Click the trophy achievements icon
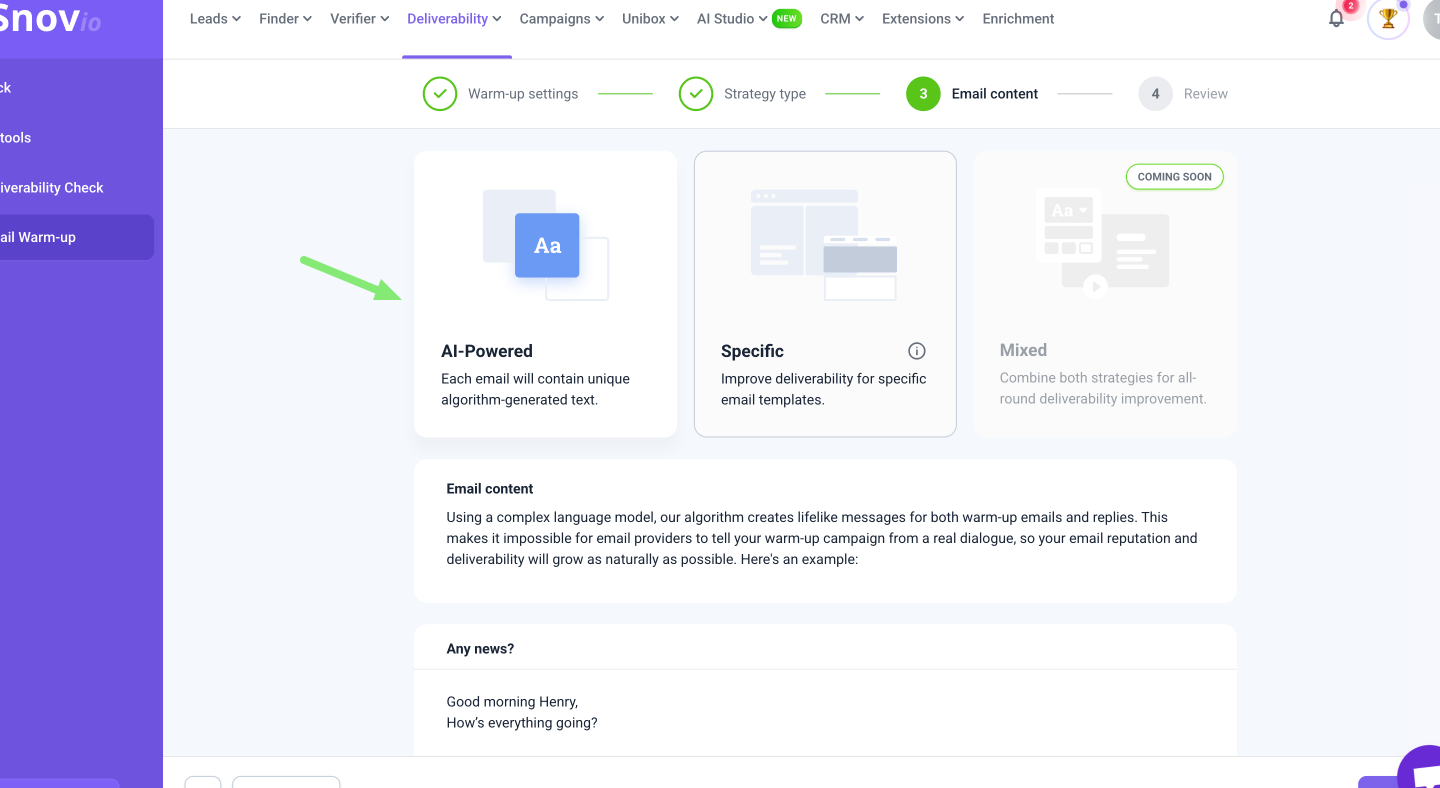This screenshot has width=1440, height=788. [1388, 18]
